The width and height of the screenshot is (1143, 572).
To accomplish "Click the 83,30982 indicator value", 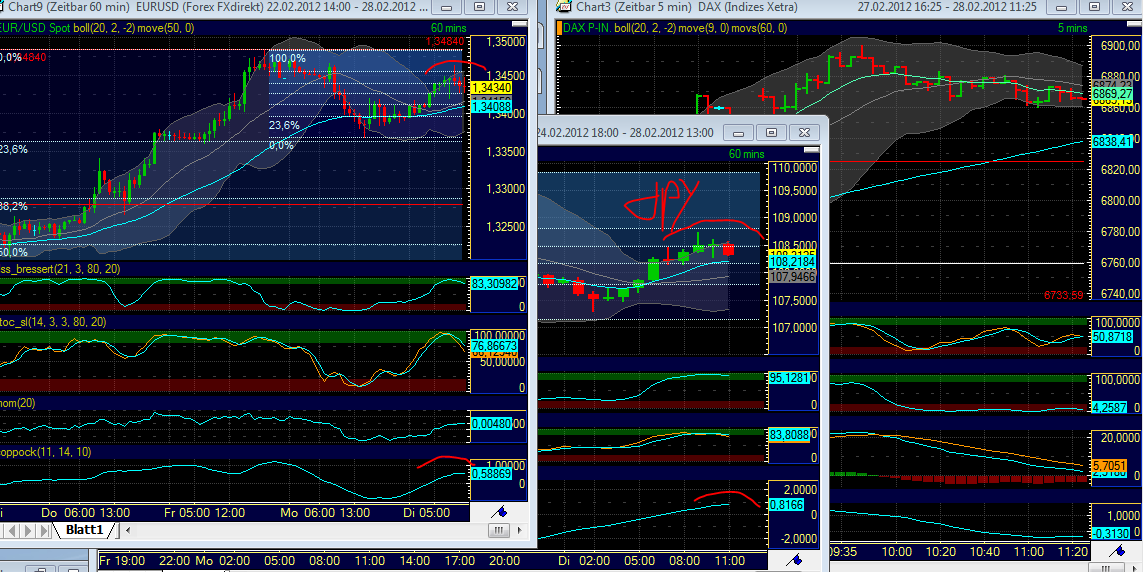I will (494, 283).
